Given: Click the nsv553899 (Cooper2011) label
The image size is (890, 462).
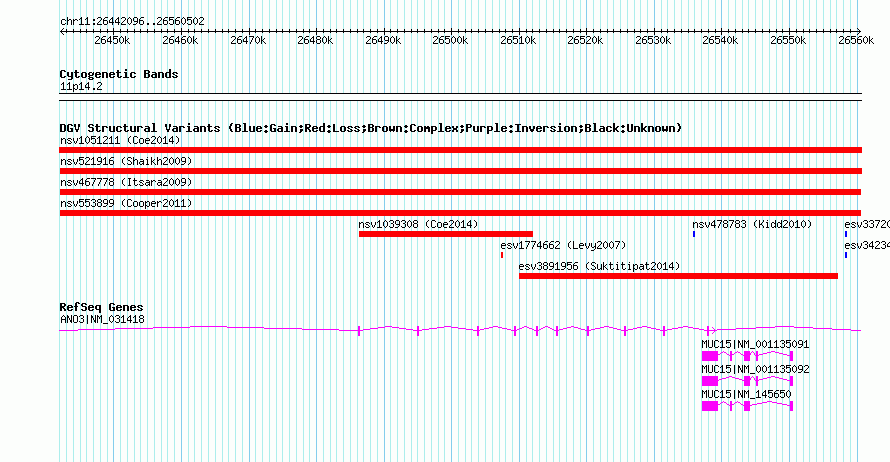Looking at the screenshot, I should 126,203.
